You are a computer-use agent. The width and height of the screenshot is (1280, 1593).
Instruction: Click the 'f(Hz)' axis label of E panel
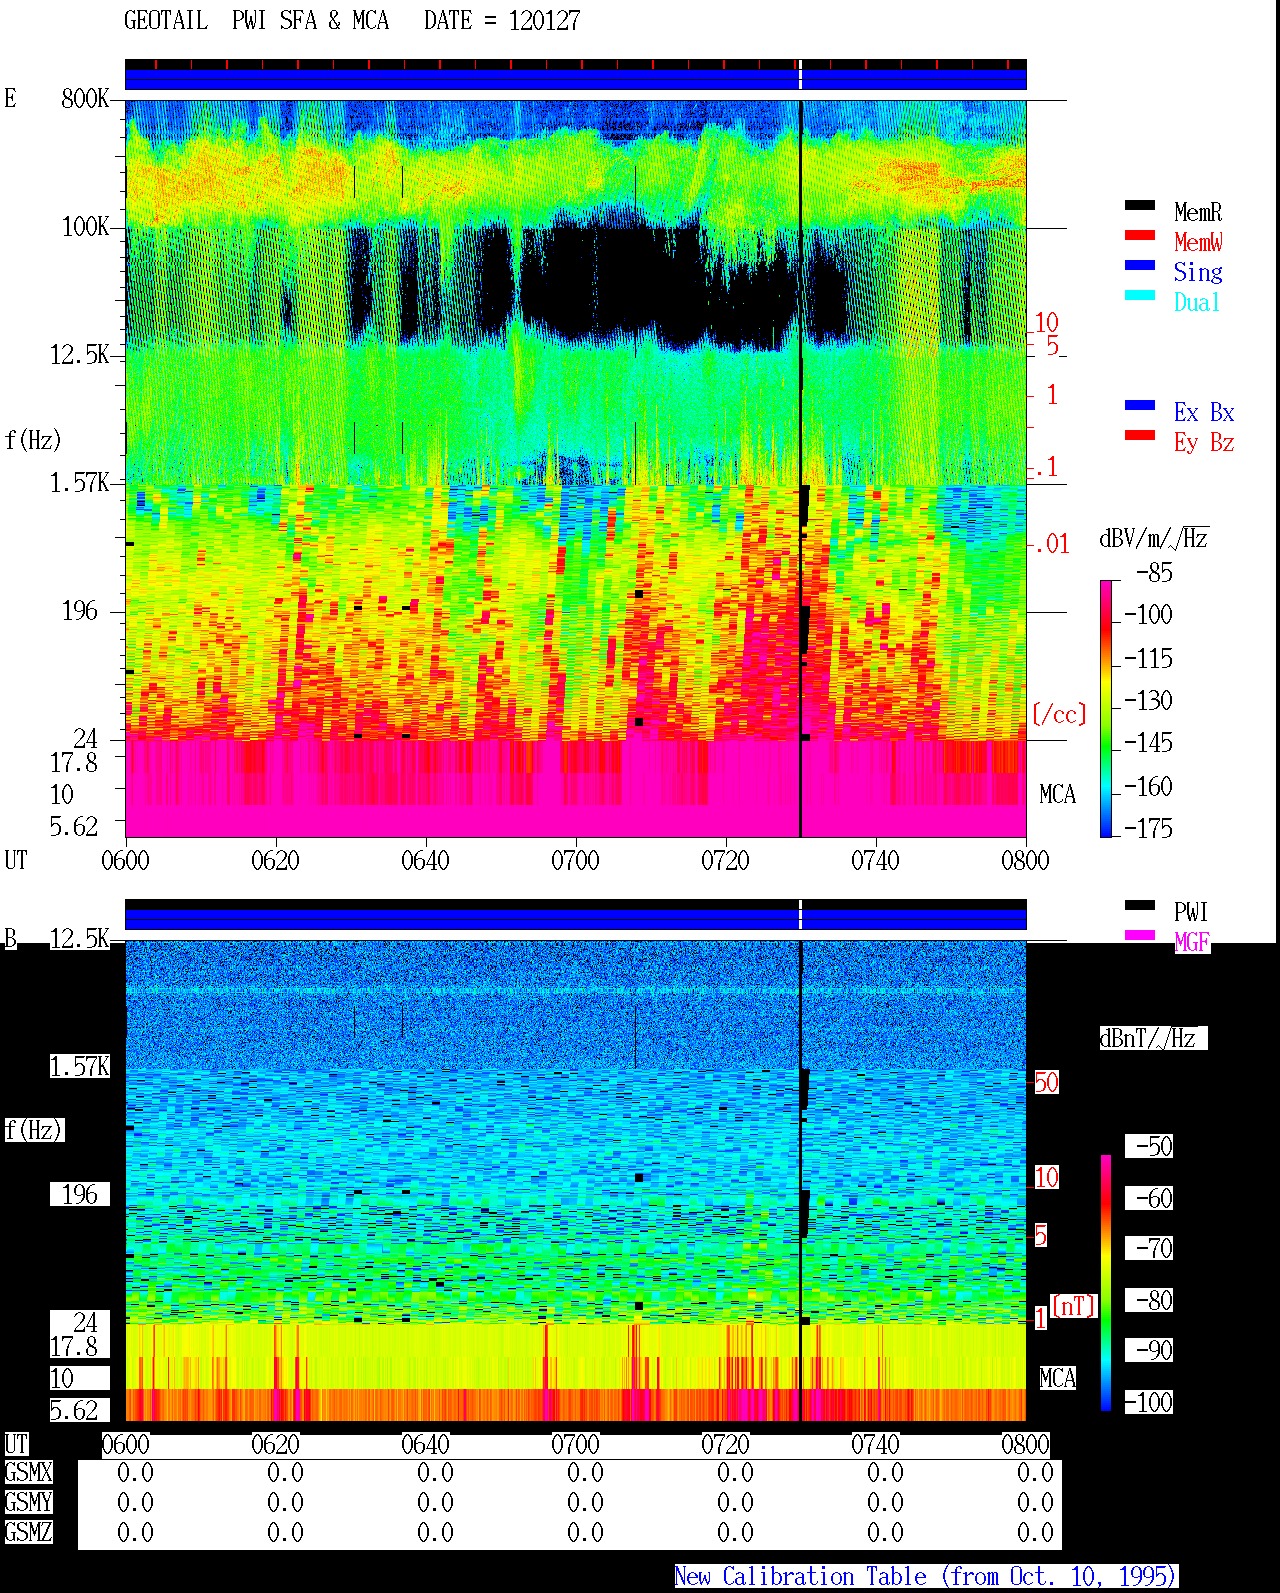pyautogui.click(x=33, y=440)
